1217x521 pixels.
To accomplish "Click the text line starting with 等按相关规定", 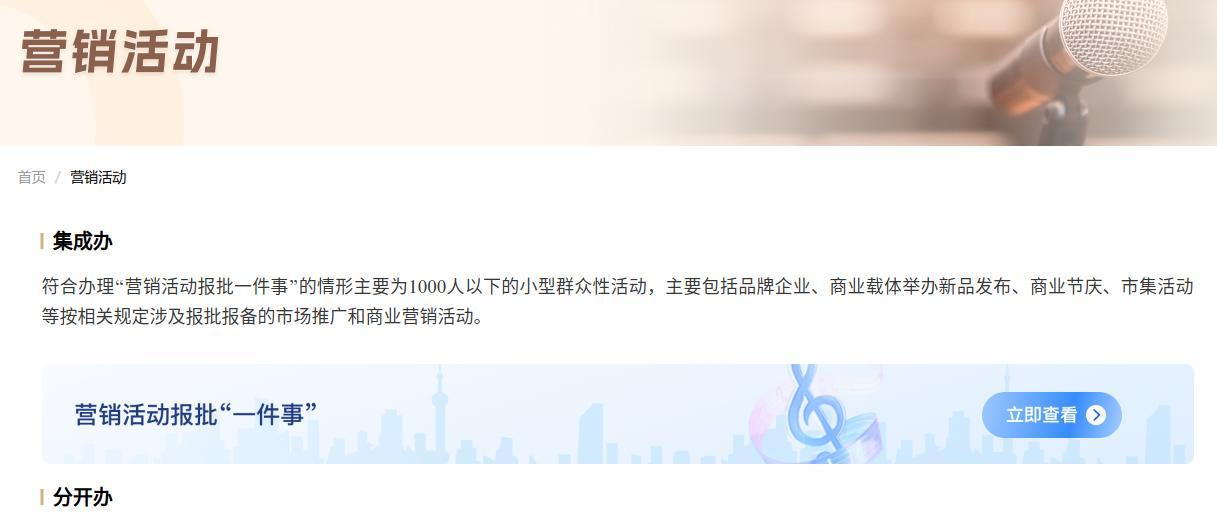I will pos(262,318).
